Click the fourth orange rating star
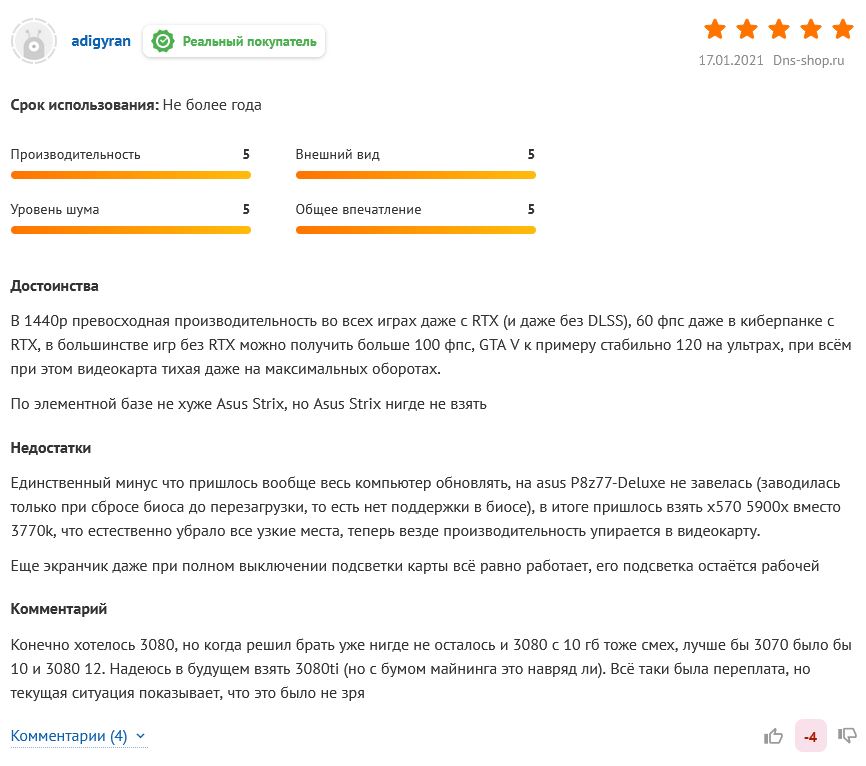 [810, 28]
